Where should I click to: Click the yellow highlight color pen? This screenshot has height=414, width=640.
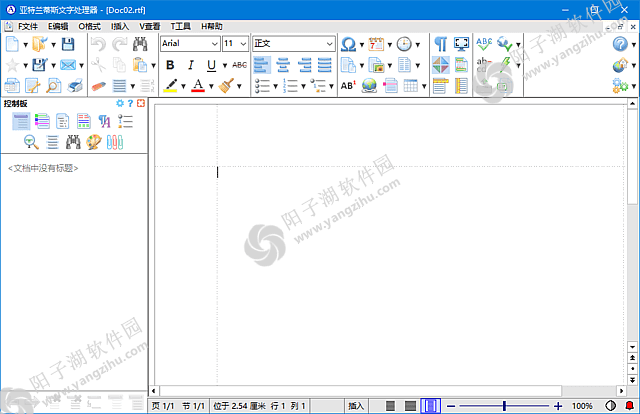[170, 86]
